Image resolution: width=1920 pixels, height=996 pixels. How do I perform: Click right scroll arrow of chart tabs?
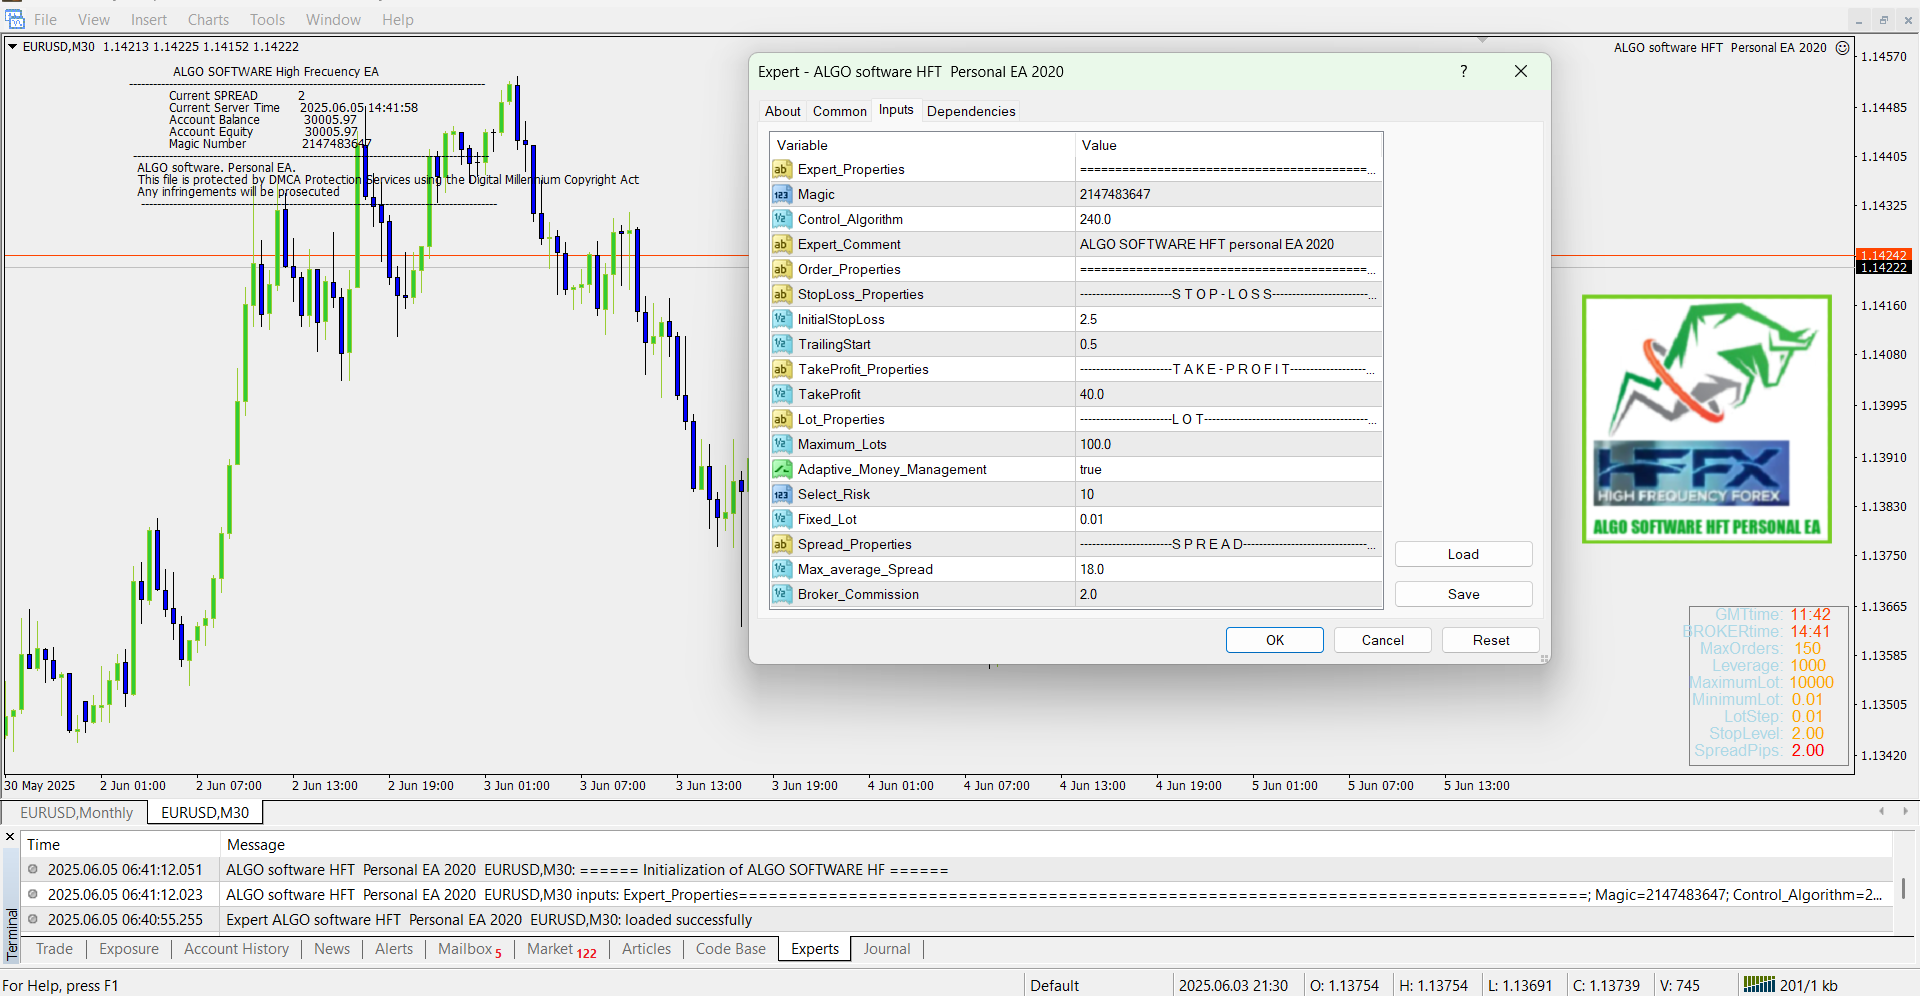[x=1905, y=811]
